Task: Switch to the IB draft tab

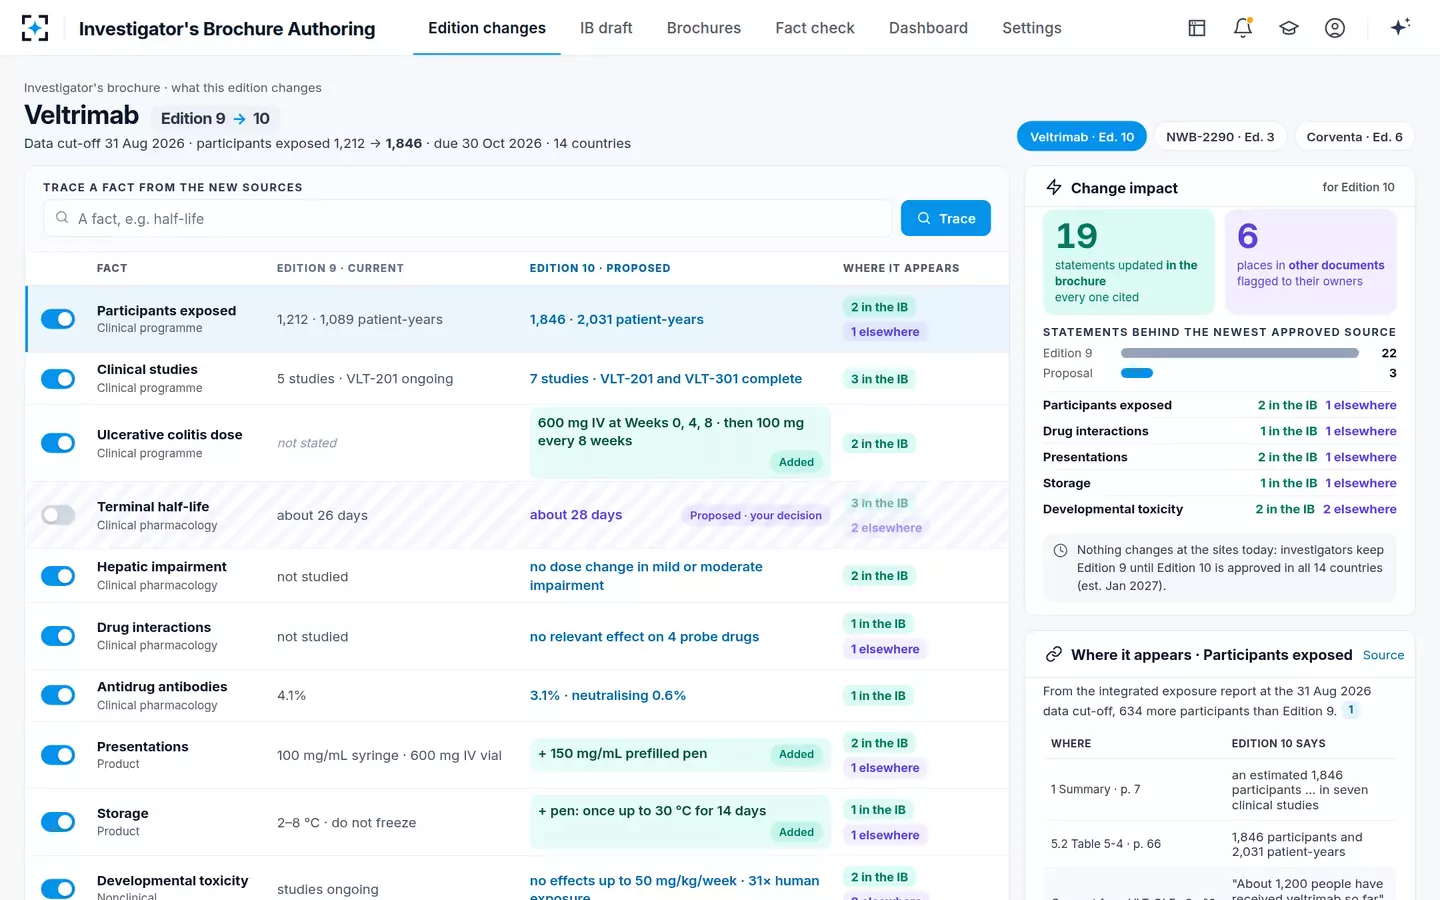Action: 606,28
